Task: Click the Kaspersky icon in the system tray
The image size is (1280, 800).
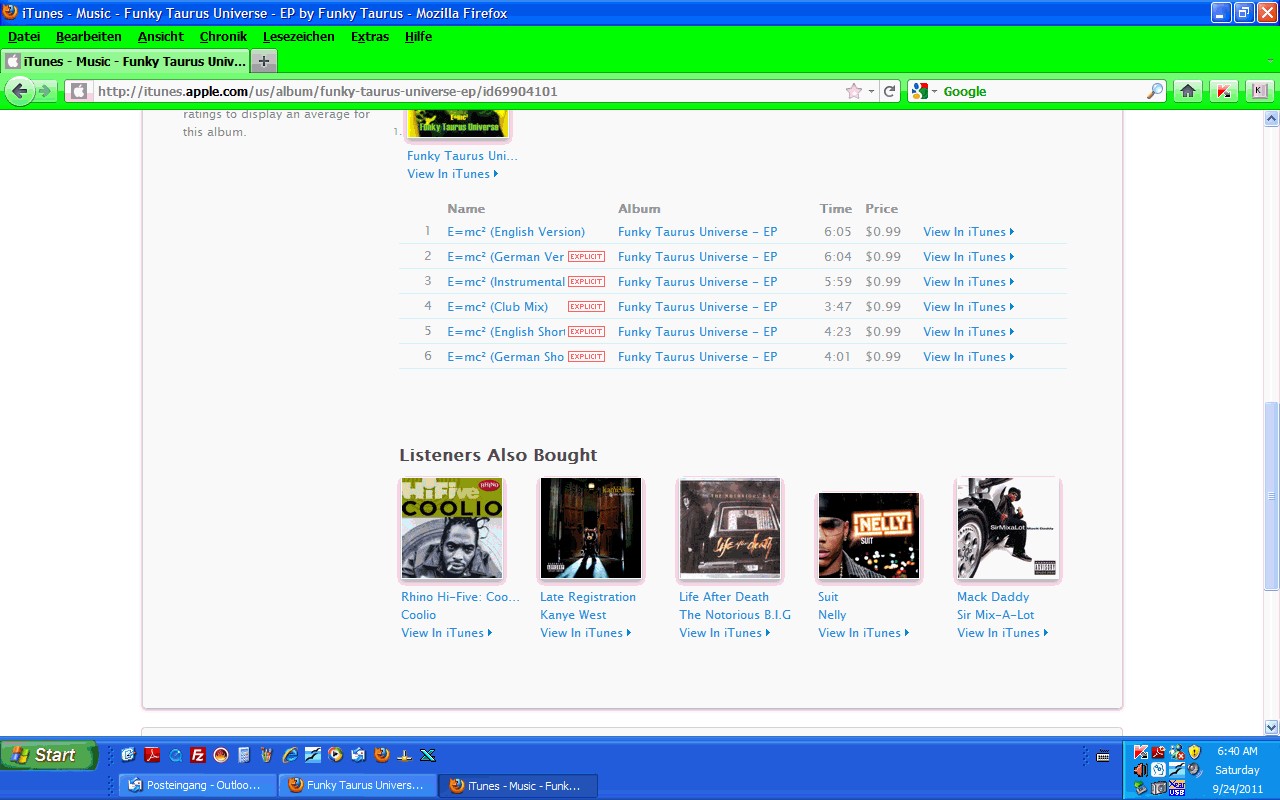Action: pyautogui.click(x=1141, y=752)
